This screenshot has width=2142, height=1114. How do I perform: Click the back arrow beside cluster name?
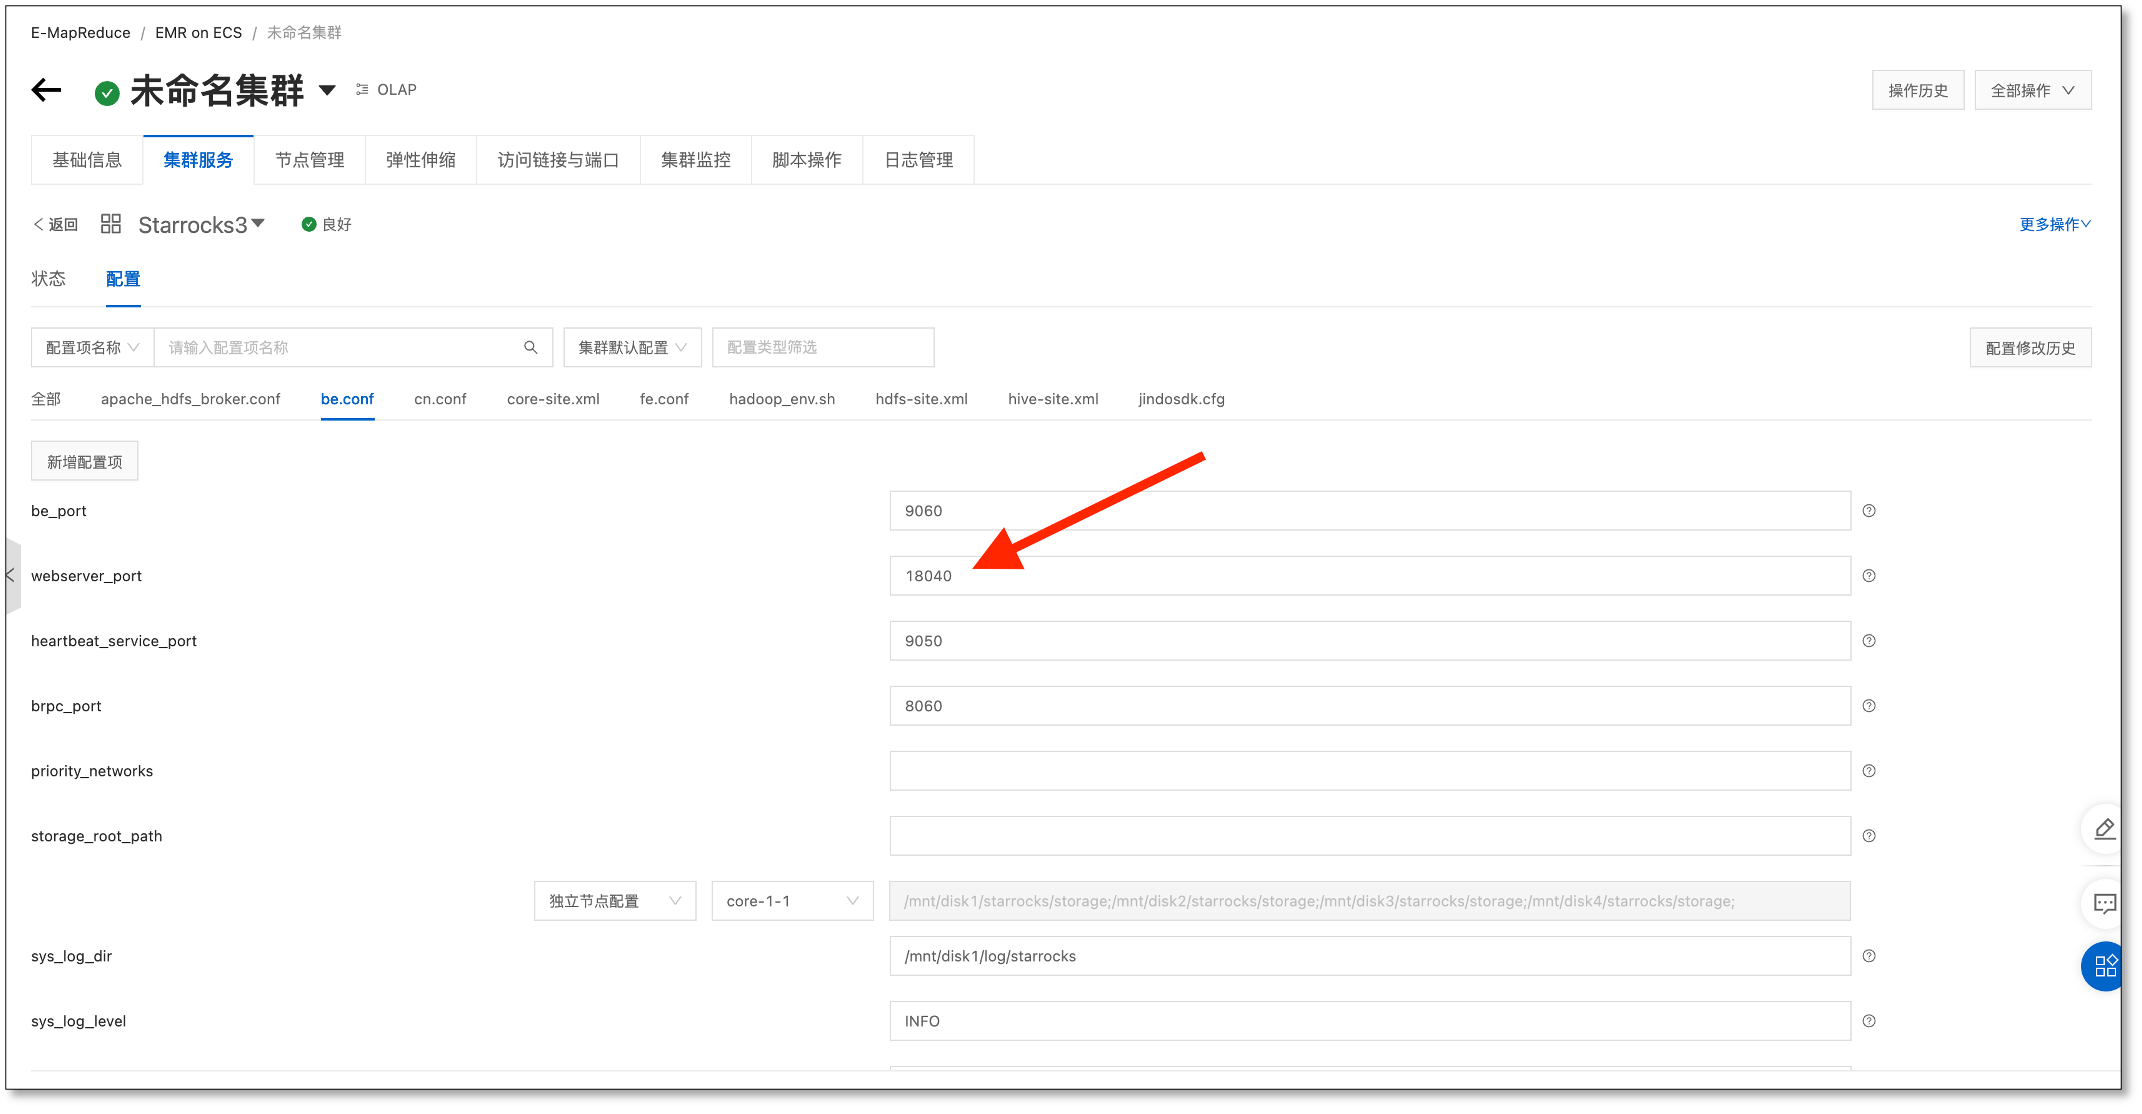point(46,91)
